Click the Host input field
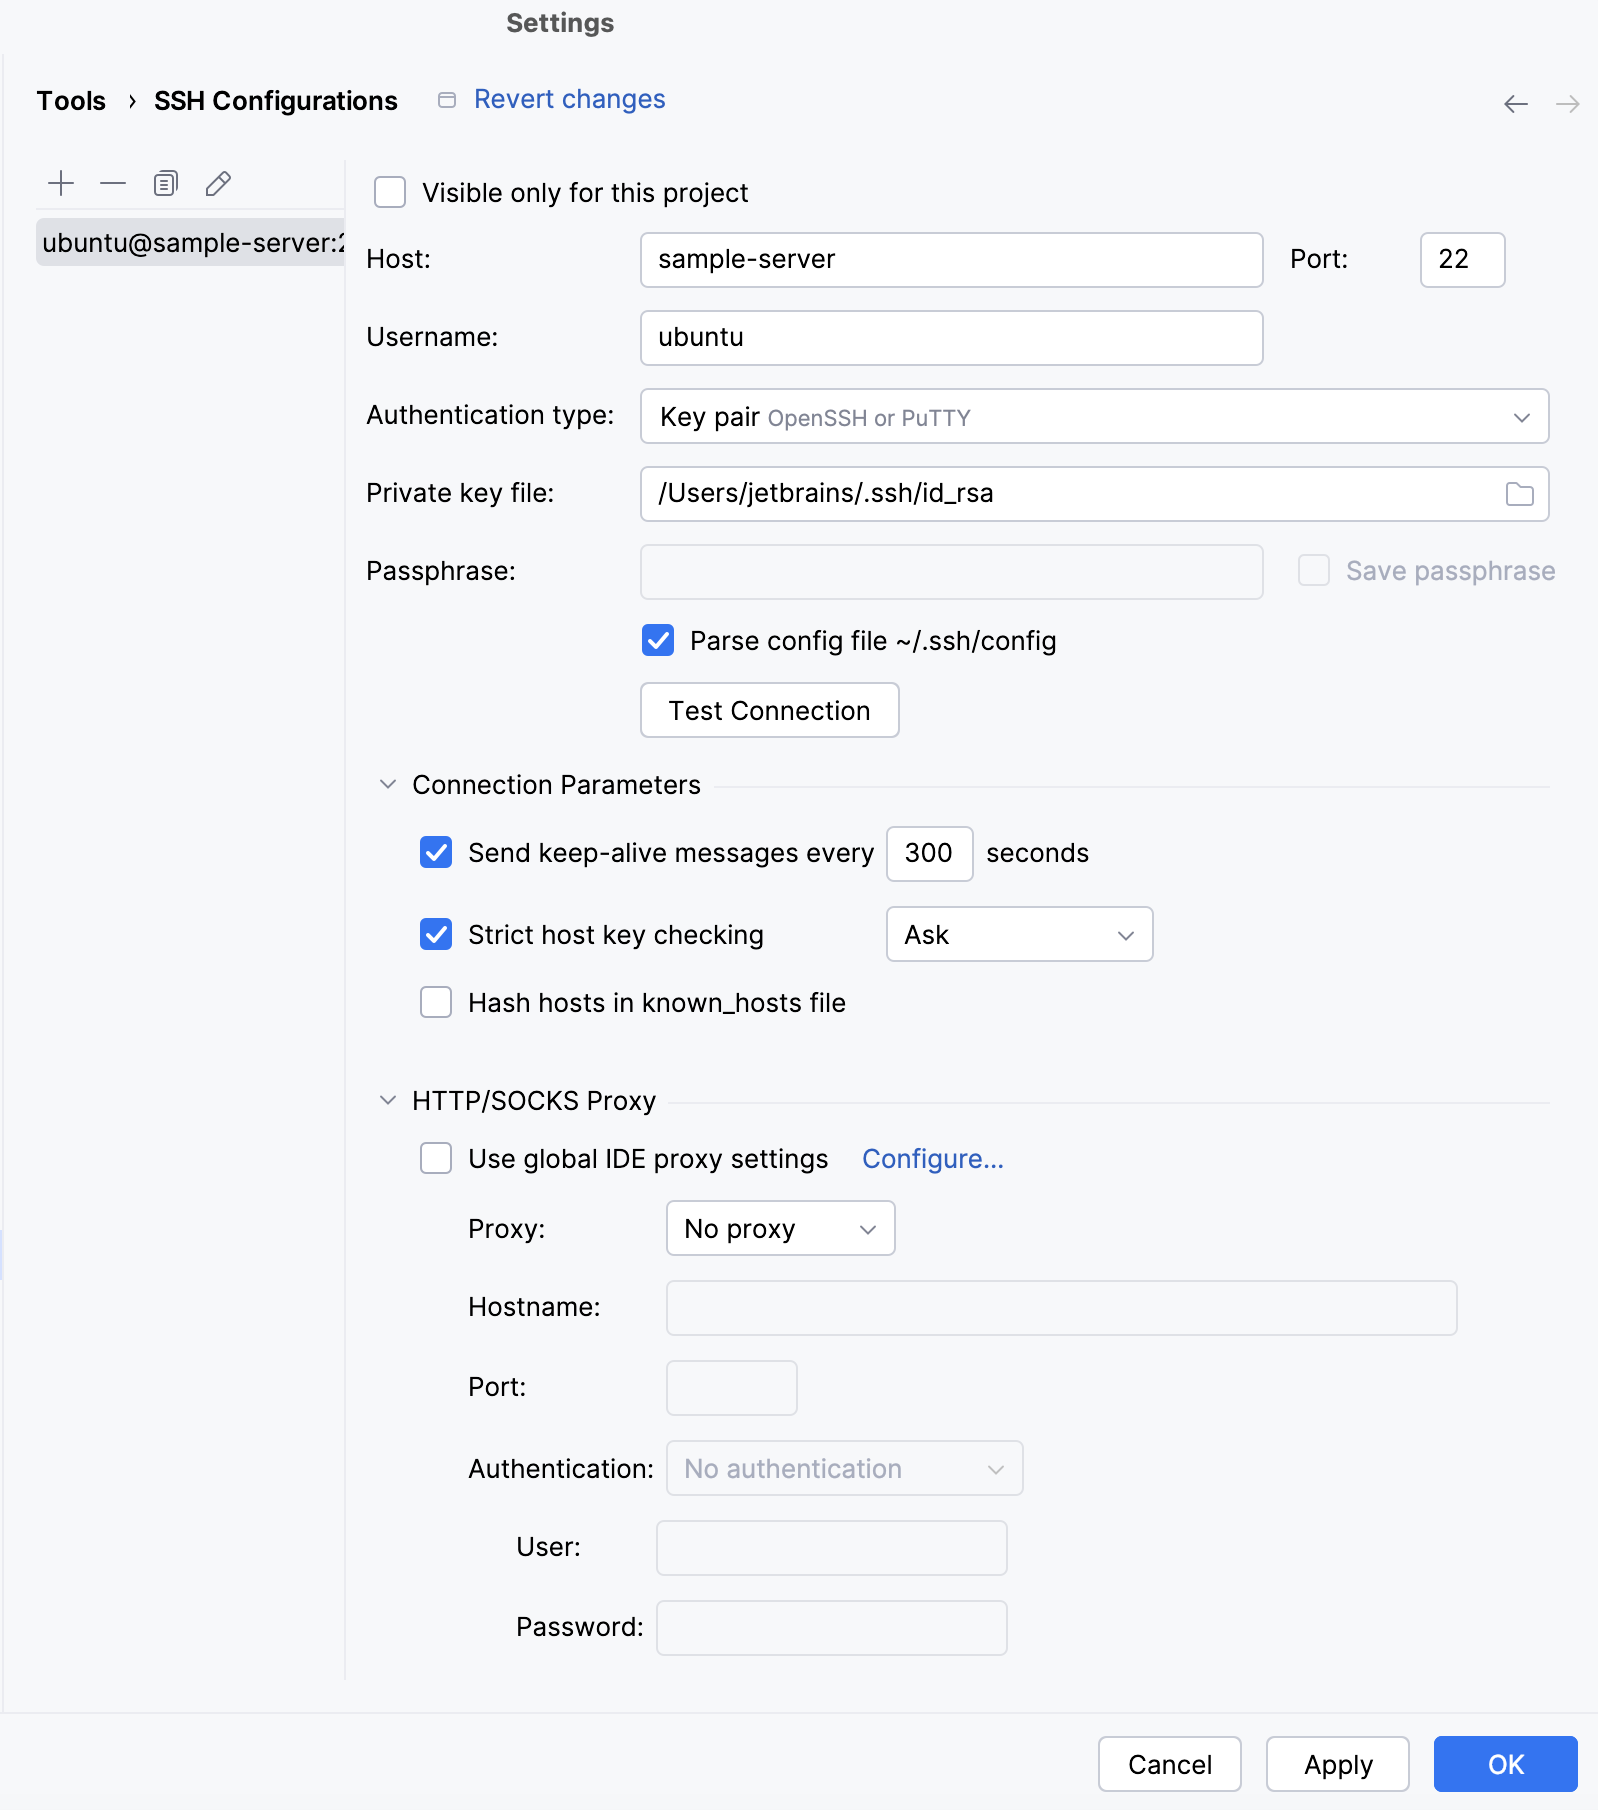 tap(951, 260)
